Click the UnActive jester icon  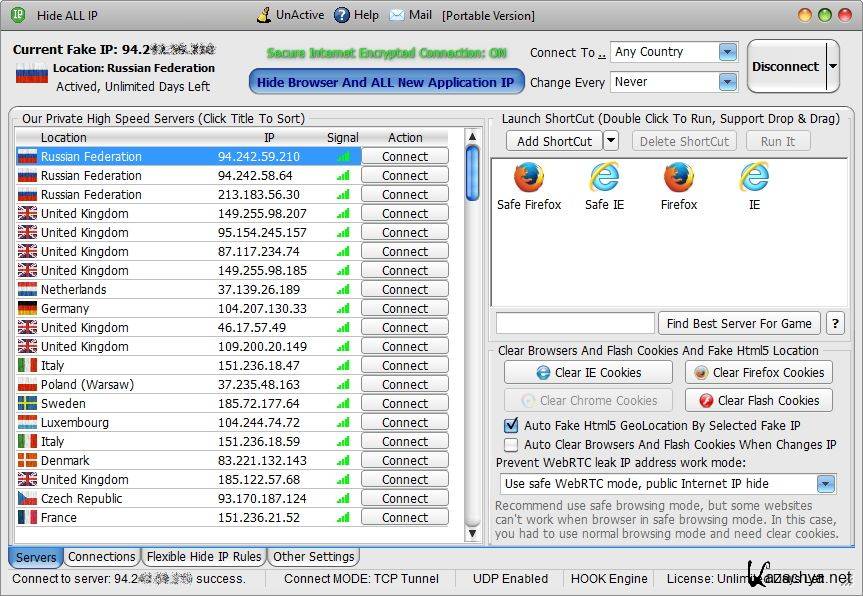(264, 15)
